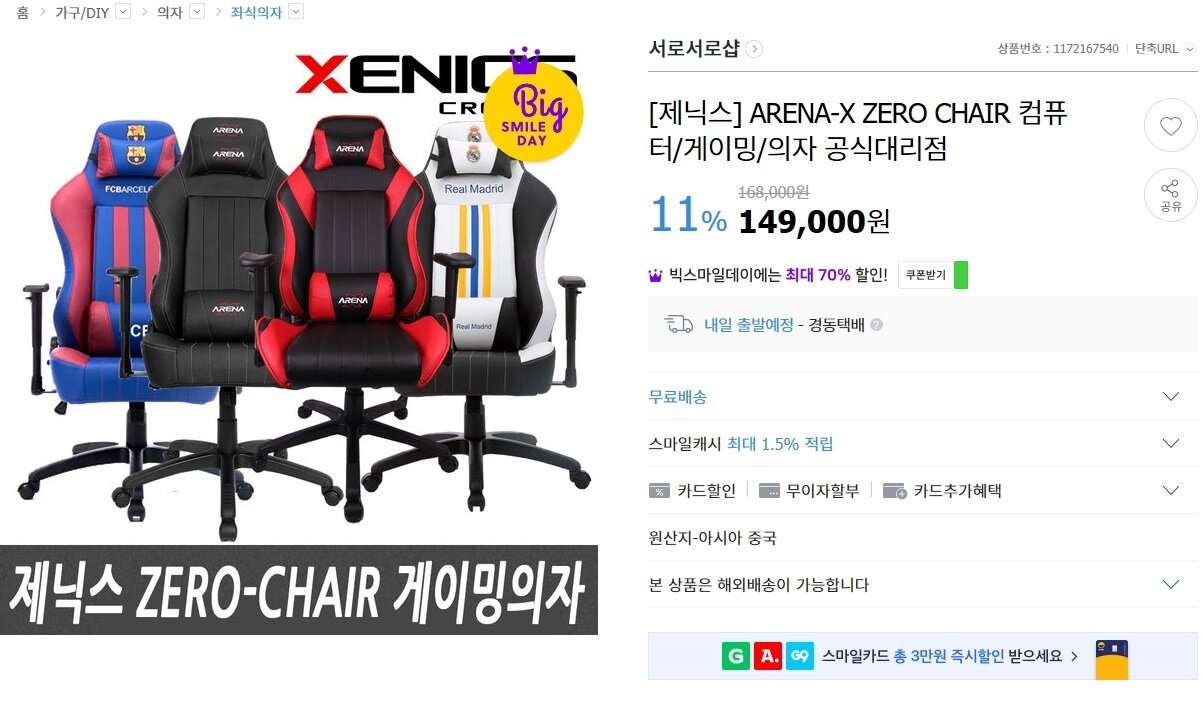Click the Gmarket G logo in banner
1202x703 pixels.
click(x=735, y=656)
